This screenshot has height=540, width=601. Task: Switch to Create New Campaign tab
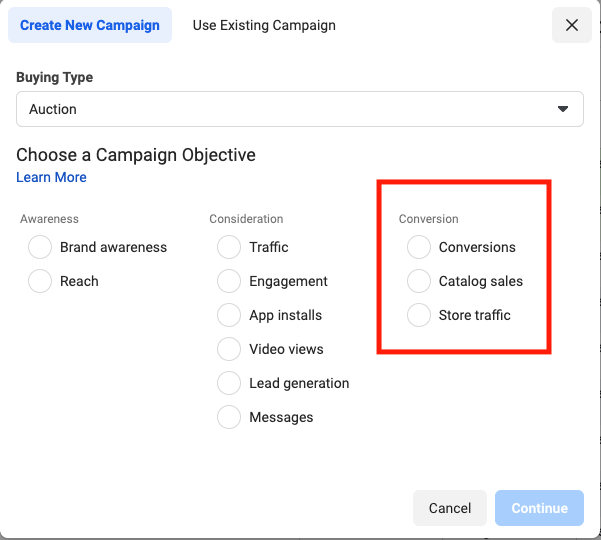[90, 25]
